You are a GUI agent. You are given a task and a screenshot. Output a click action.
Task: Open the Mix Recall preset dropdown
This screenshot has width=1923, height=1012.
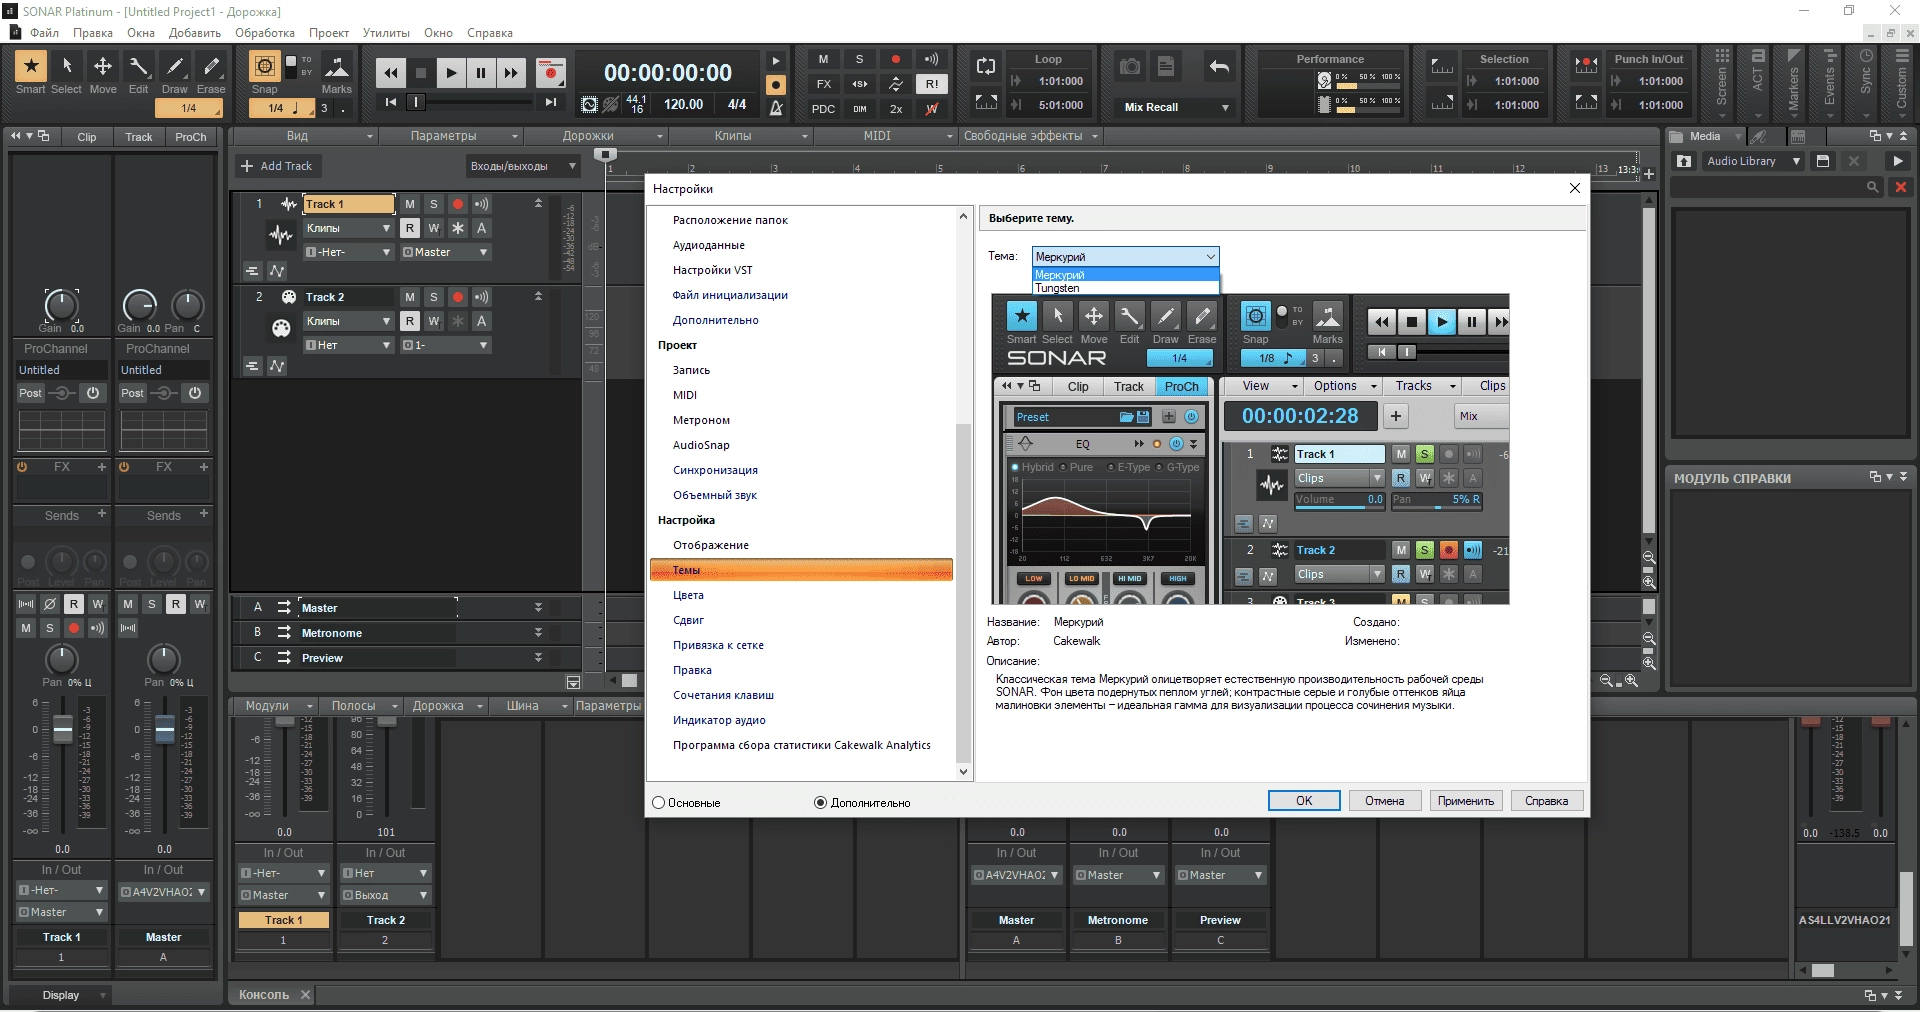click(x=1176, y=107)
